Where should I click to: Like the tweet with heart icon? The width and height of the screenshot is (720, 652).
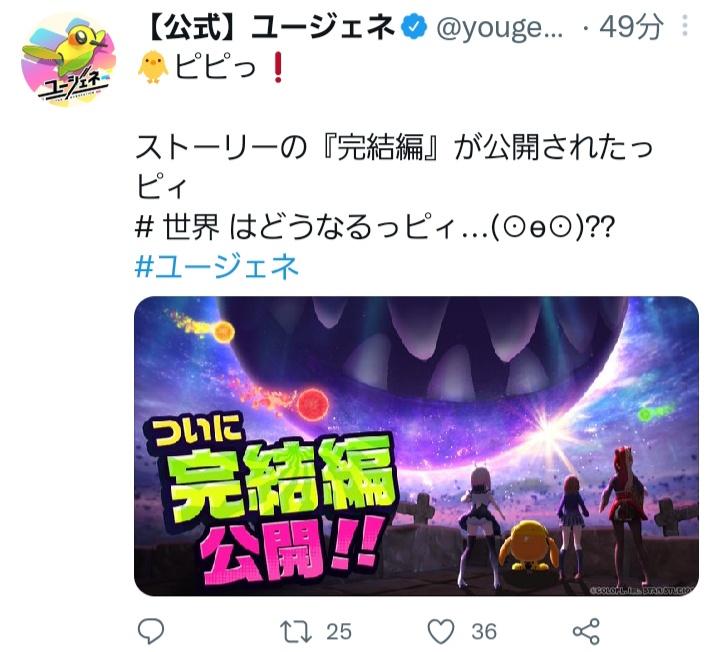tap(441, 631)
